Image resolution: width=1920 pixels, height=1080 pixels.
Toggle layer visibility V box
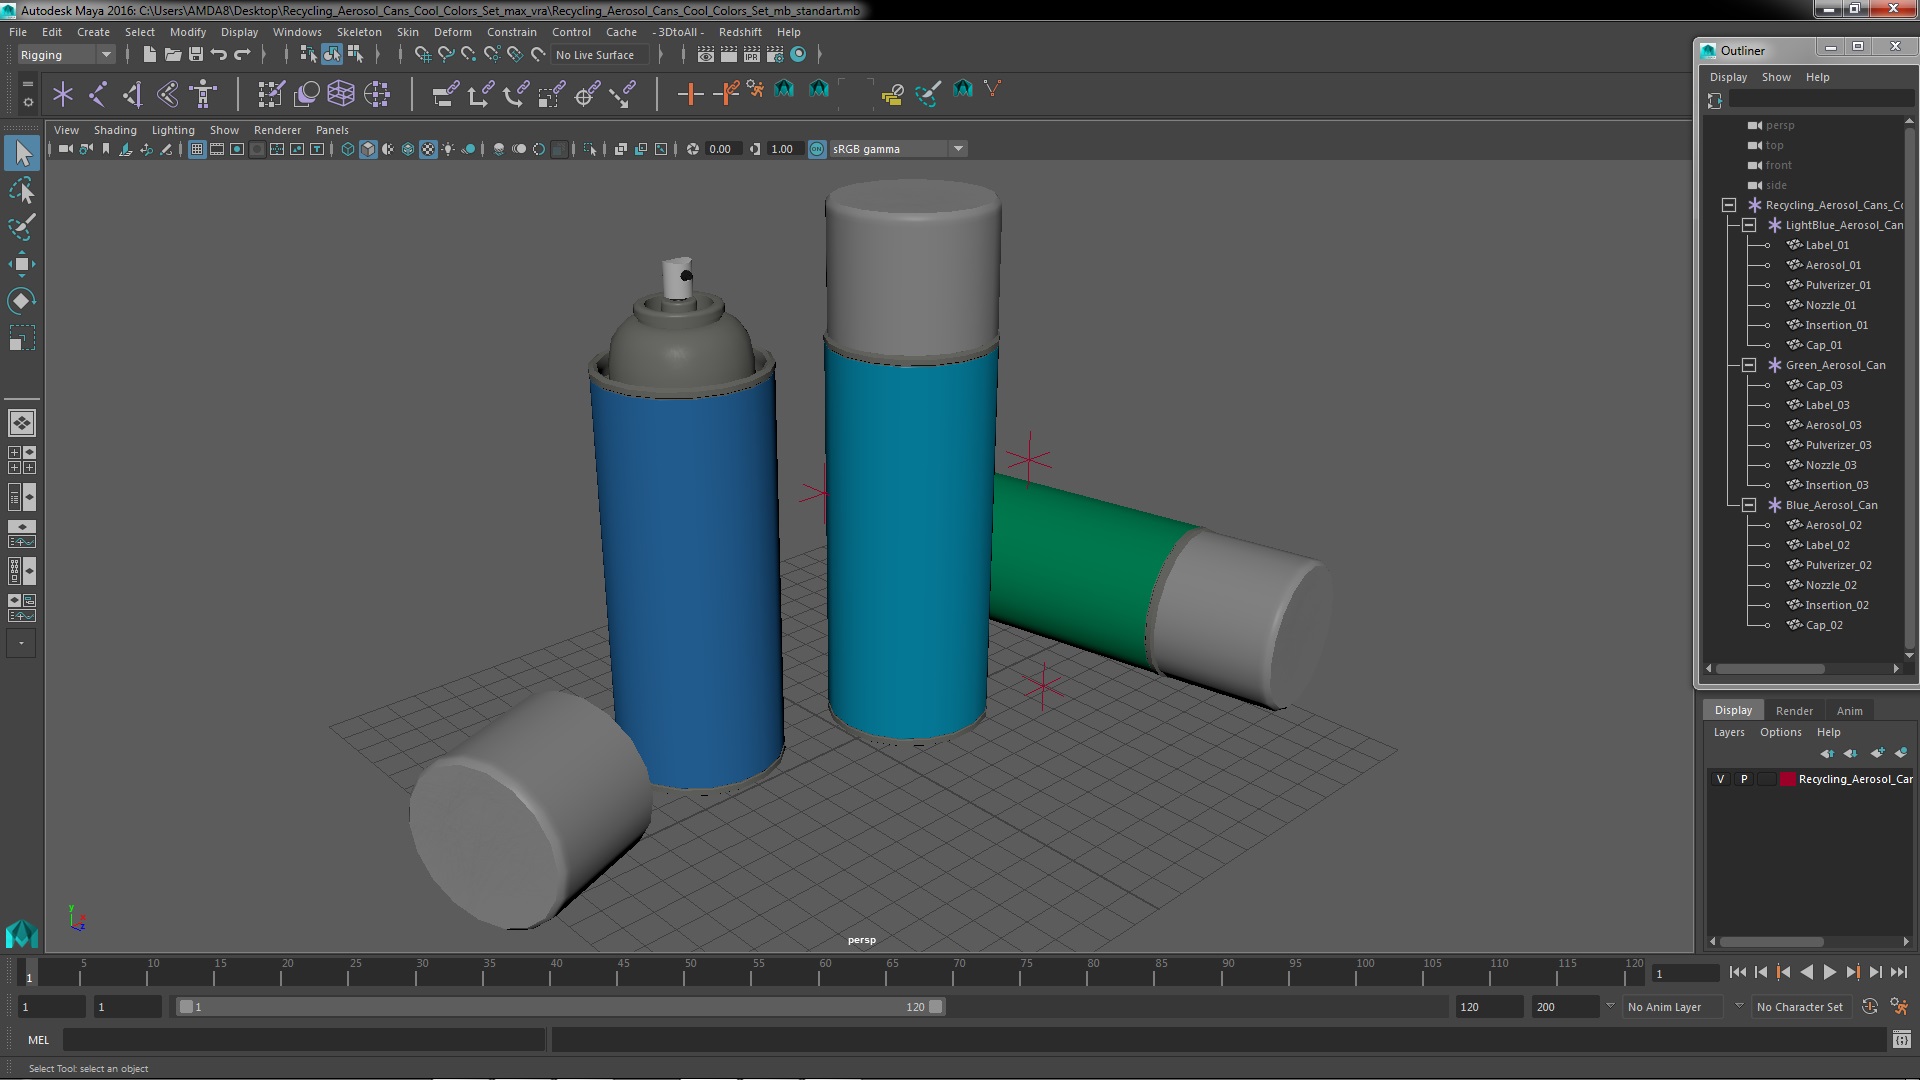tap(1720, 779)
